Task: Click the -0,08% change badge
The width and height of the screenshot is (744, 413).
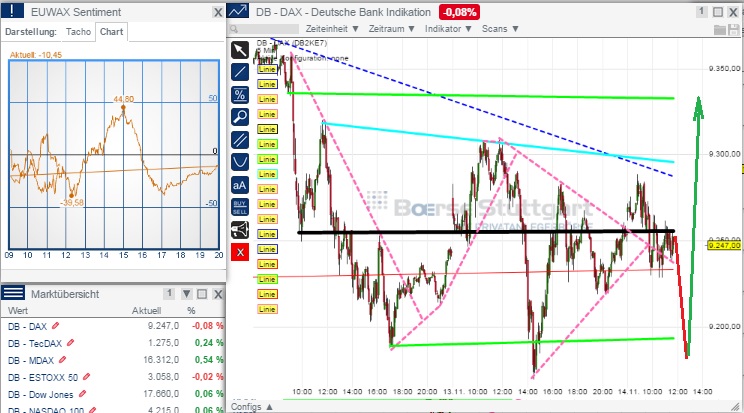Action: click(460, 12)
